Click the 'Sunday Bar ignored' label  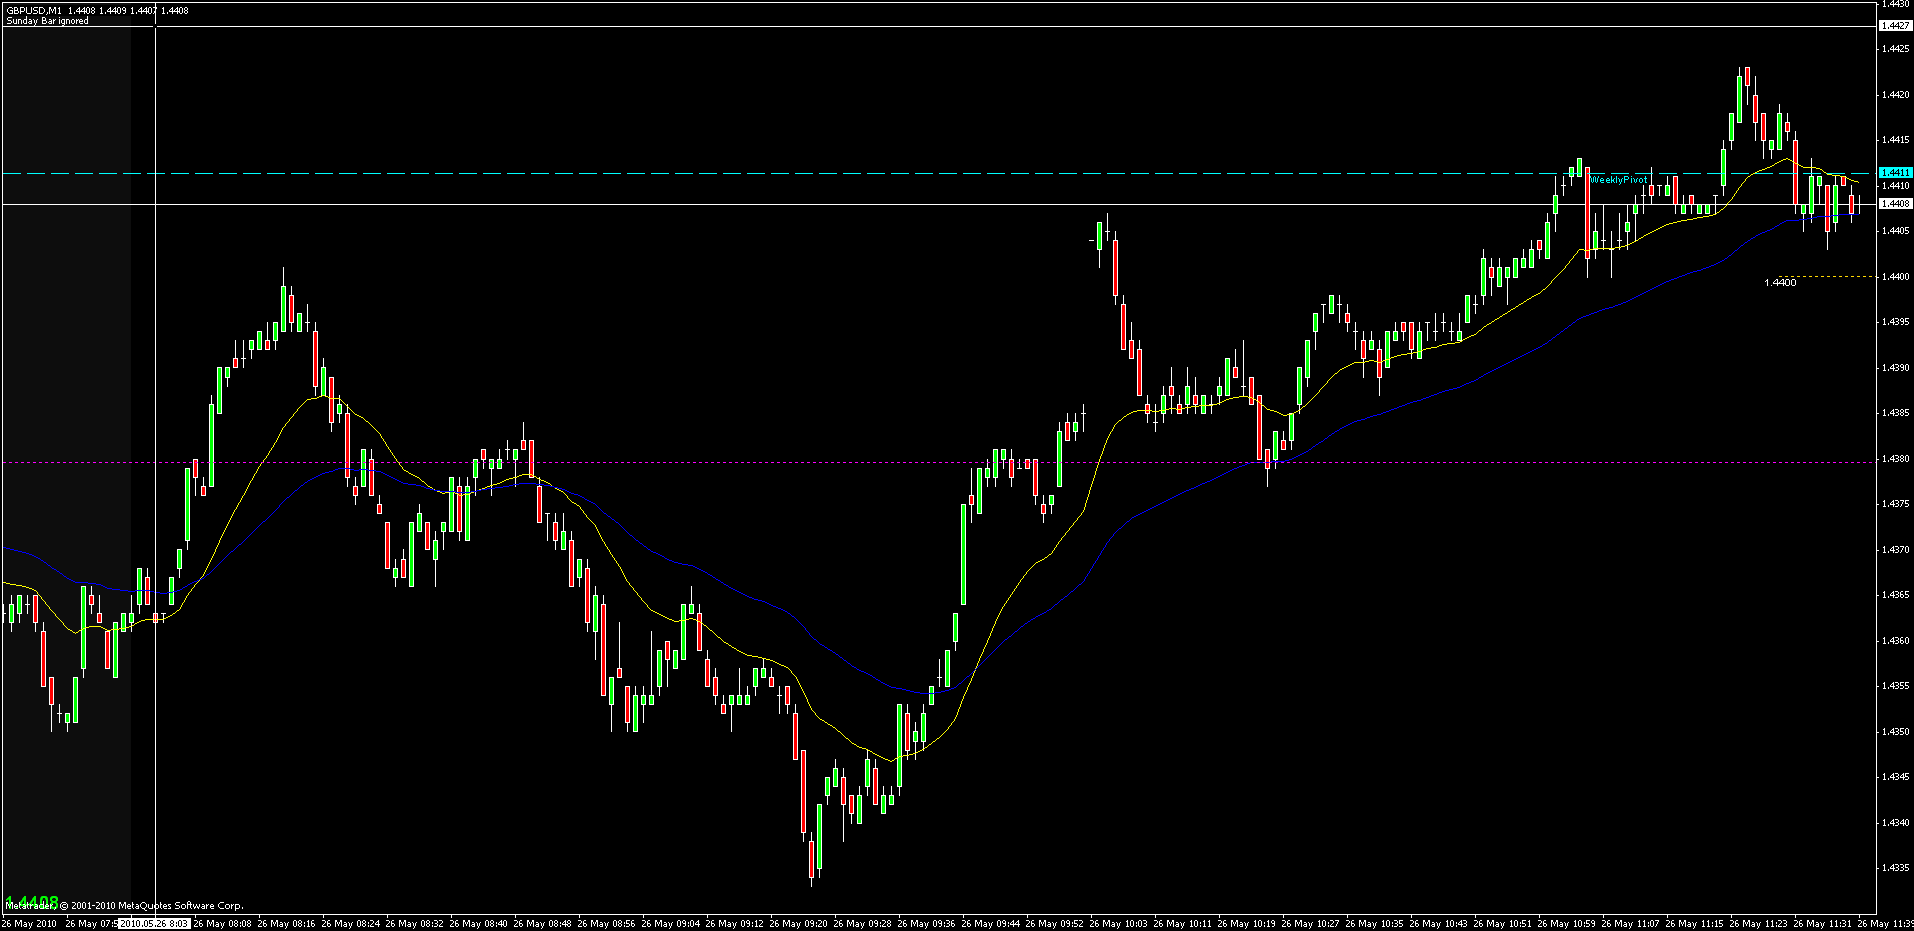coord(47,21)
